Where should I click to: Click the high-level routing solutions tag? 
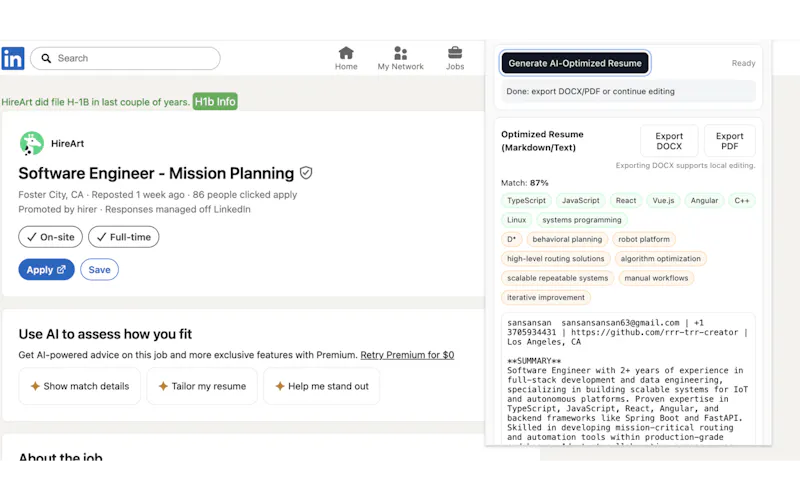tap(555, 259)
